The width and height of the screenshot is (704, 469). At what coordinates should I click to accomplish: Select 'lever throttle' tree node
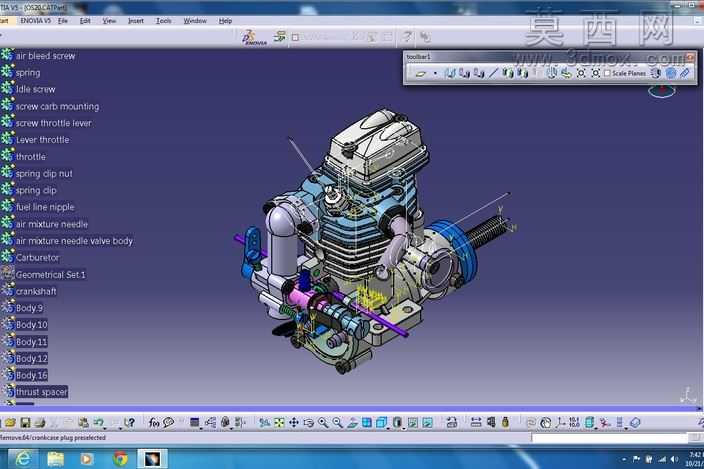click(x=43, y=140)
